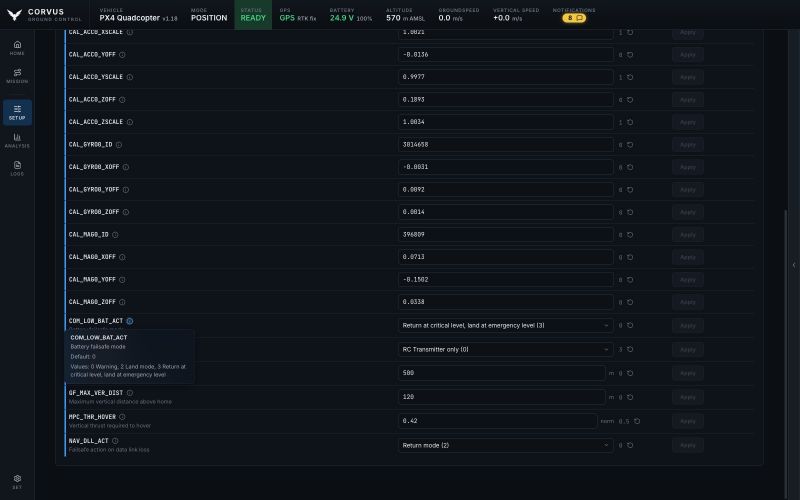Show info for CAL_ACC0_ZOFF
Image resolution: width=800 pixels, height=500 pixels.
pyautogui.click(x=122, y=99)
